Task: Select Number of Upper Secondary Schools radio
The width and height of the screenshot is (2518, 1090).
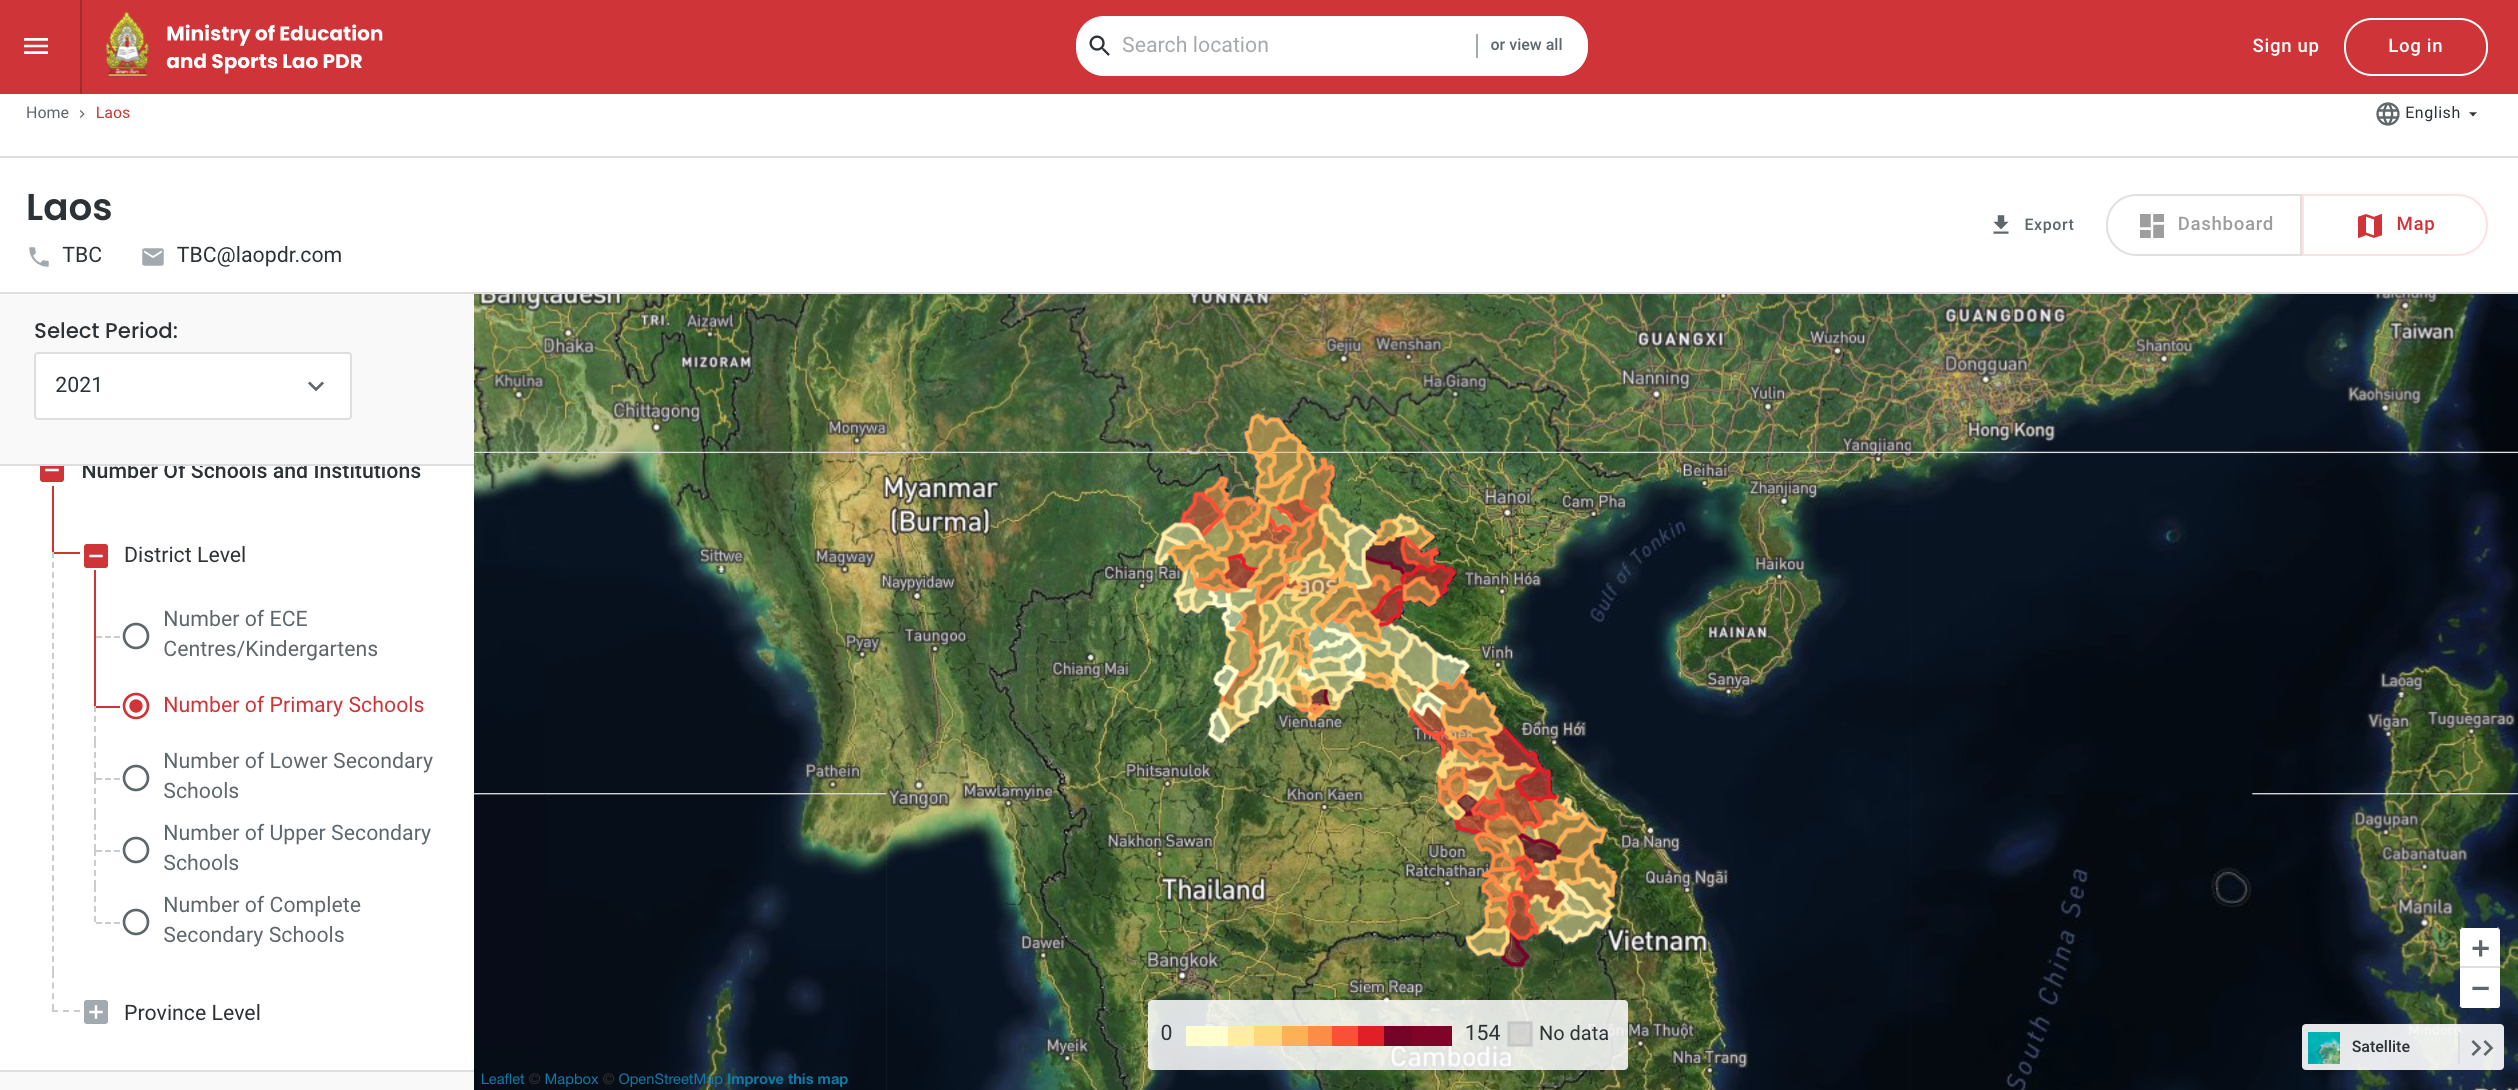Action: (136, 849)
